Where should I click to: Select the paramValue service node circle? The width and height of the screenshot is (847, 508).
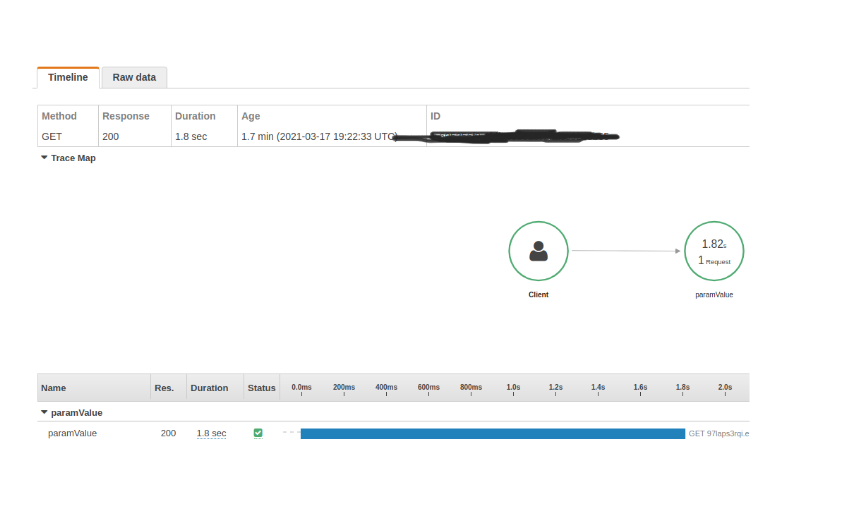tap(714, 251)
